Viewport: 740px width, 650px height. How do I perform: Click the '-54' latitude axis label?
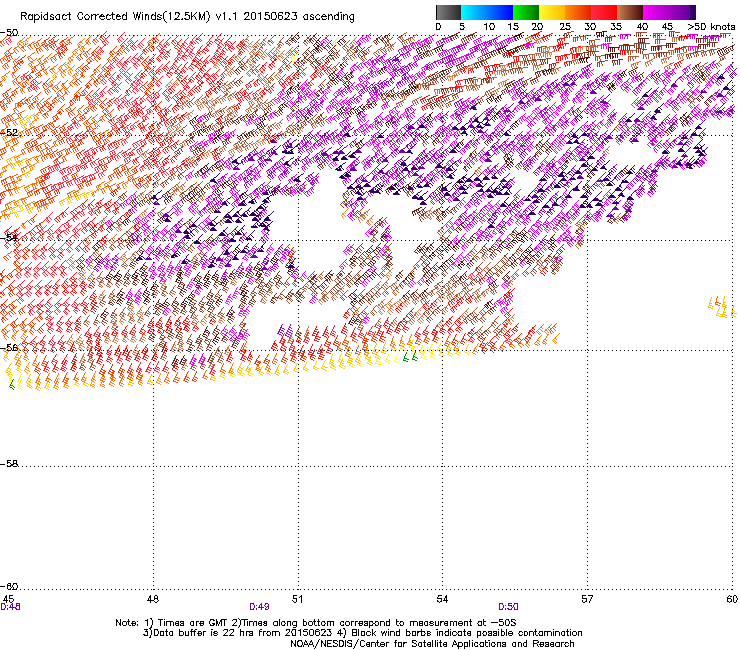click(9, 237)
